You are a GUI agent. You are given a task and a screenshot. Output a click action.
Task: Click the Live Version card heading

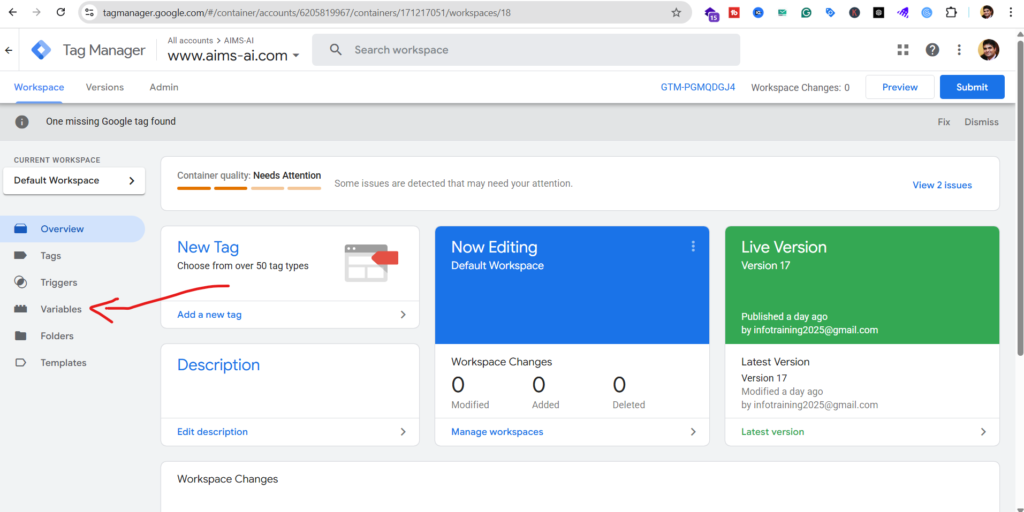pyautogui.click(x=784, y=248)
